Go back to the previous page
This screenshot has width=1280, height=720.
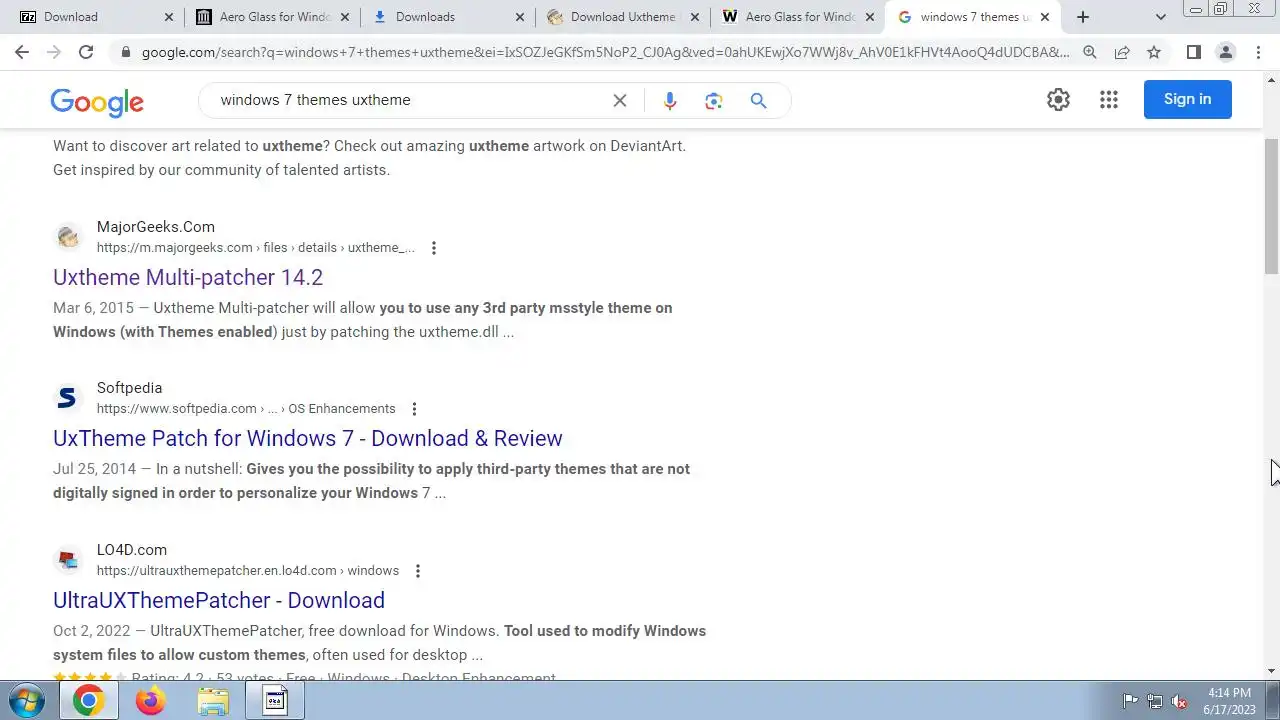click(x=22, y=52)
